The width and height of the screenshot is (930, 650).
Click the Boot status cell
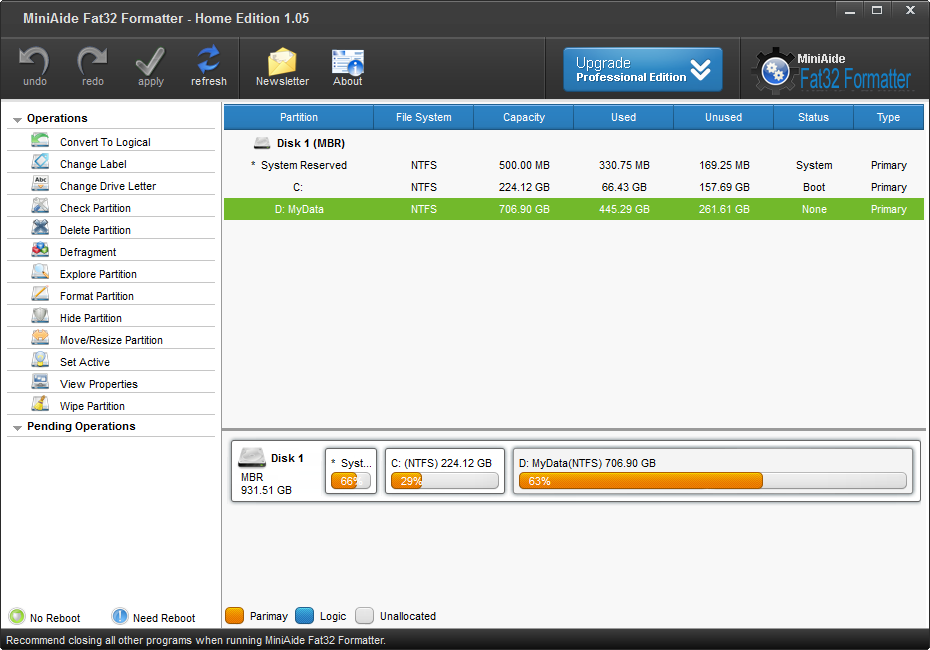(814, 187)
